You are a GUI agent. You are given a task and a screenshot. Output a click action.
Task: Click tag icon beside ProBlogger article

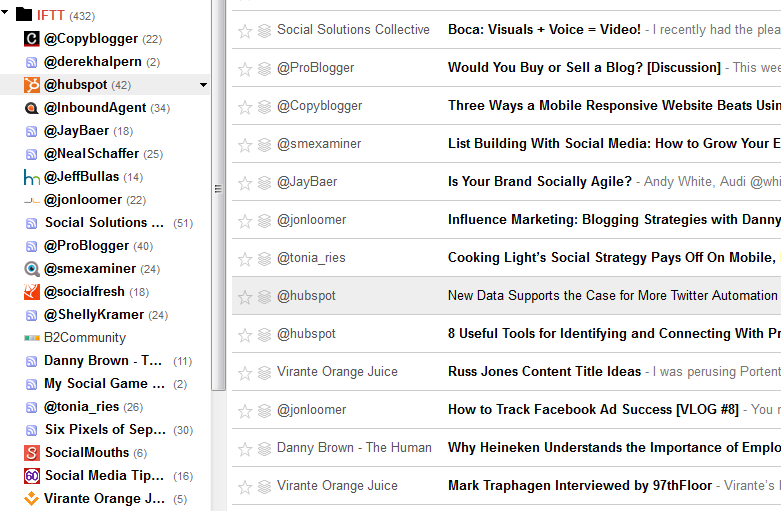(264, 69)
